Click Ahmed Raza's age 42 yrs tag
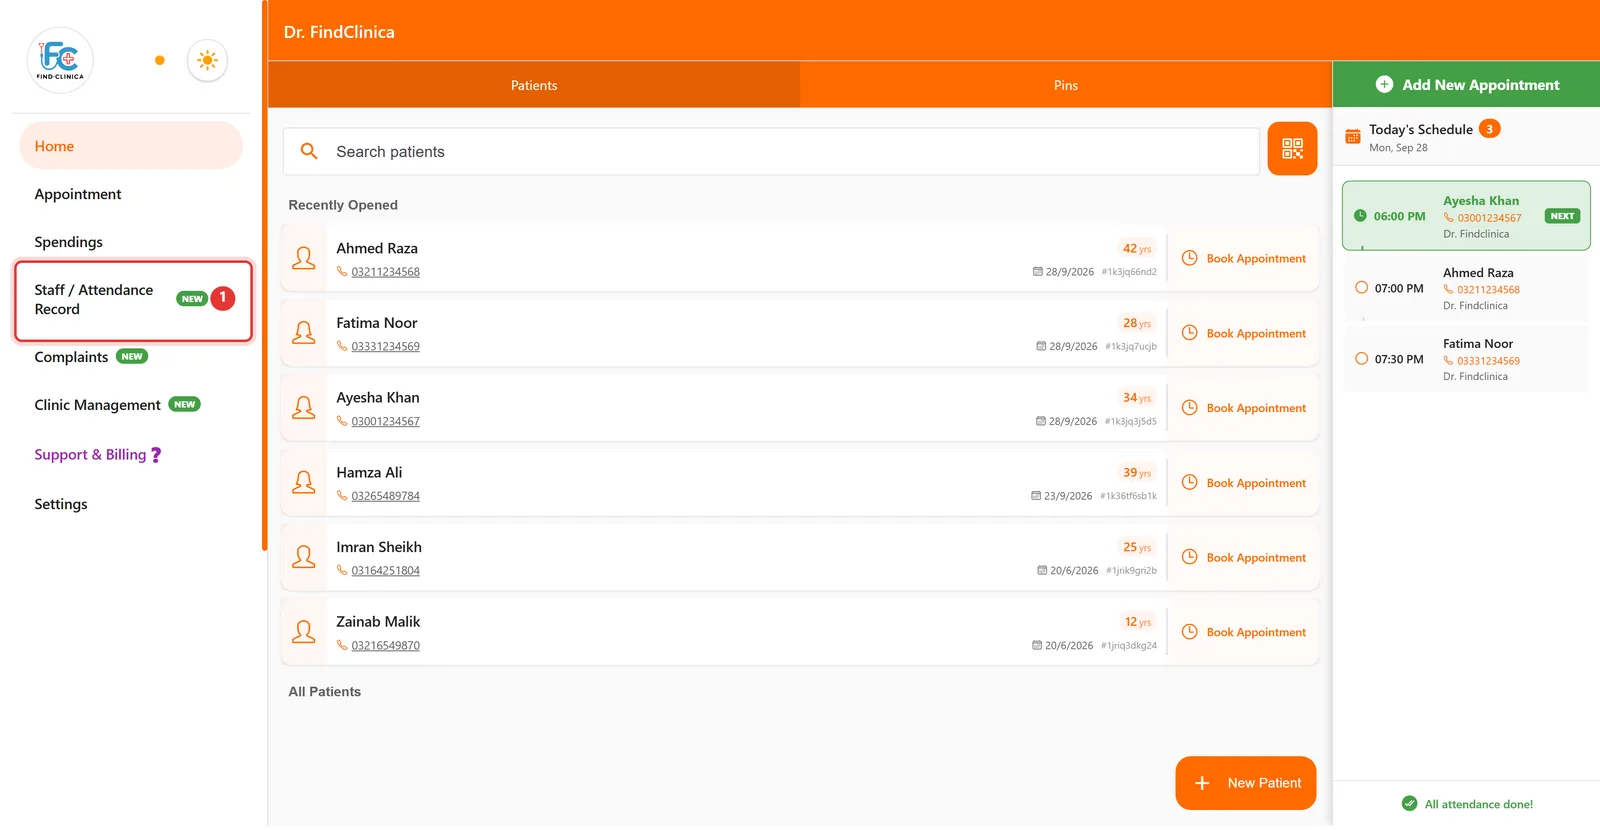 [1137, 249]
